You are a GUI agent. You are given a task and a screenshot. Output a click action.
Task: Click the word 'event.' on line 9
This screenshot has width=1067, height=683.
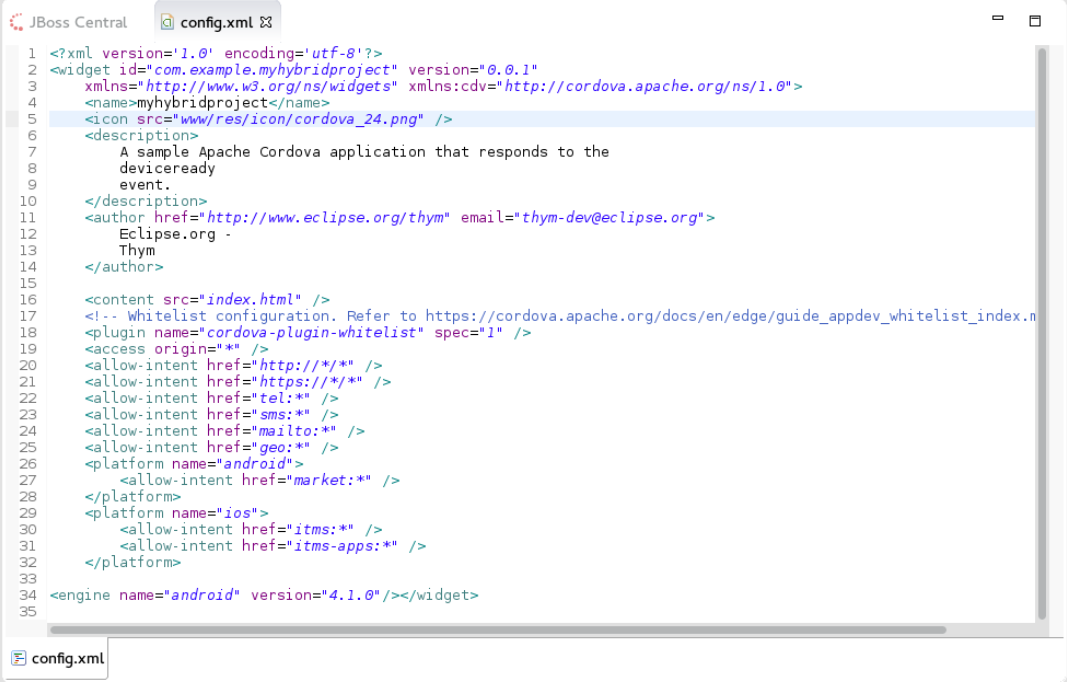(145, 184)
